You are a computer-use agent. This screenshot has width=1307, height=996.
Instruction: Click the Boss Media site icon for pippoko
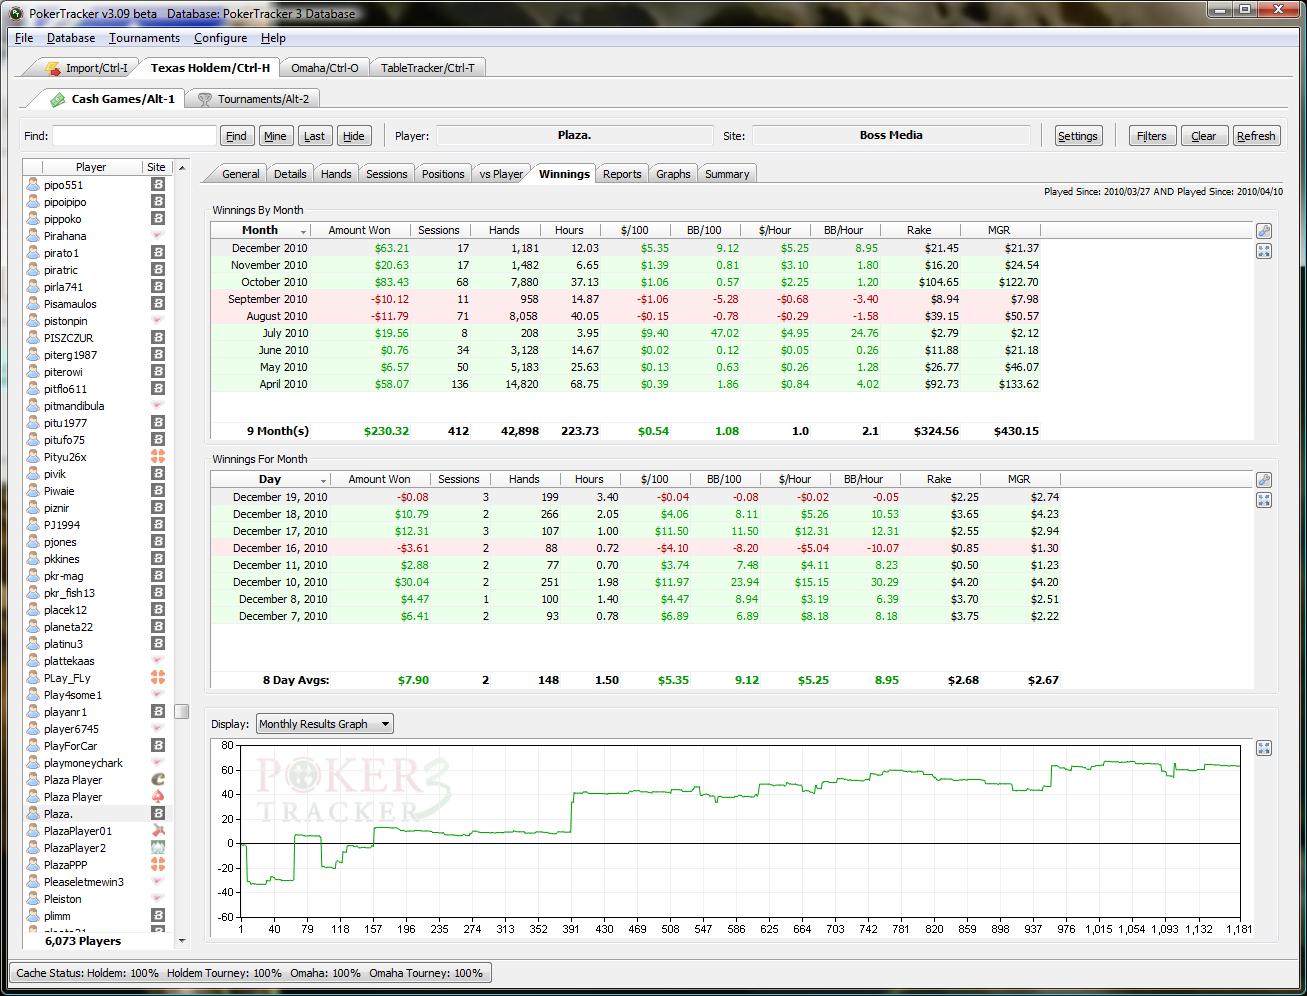(158, 219)
